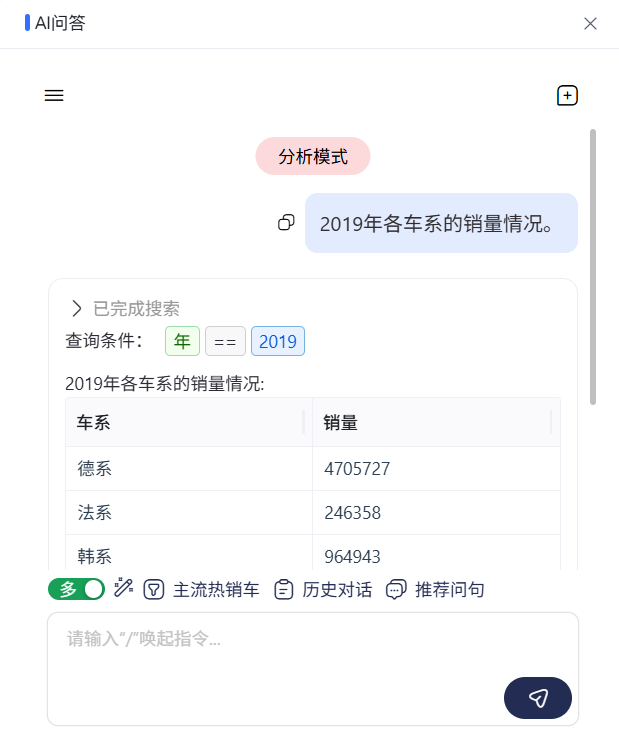This screenshot has width=619, height=731.
Task: Click the chat vertical scrollbar
Action: 593,267
